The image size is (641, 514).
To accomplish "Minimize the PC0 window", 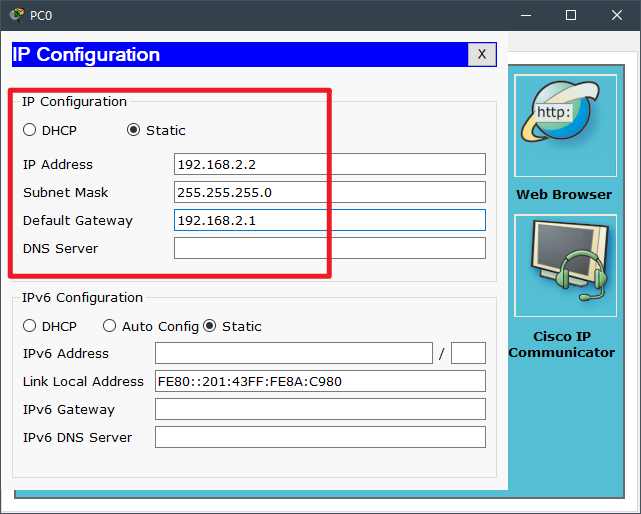I will [525, 15].
